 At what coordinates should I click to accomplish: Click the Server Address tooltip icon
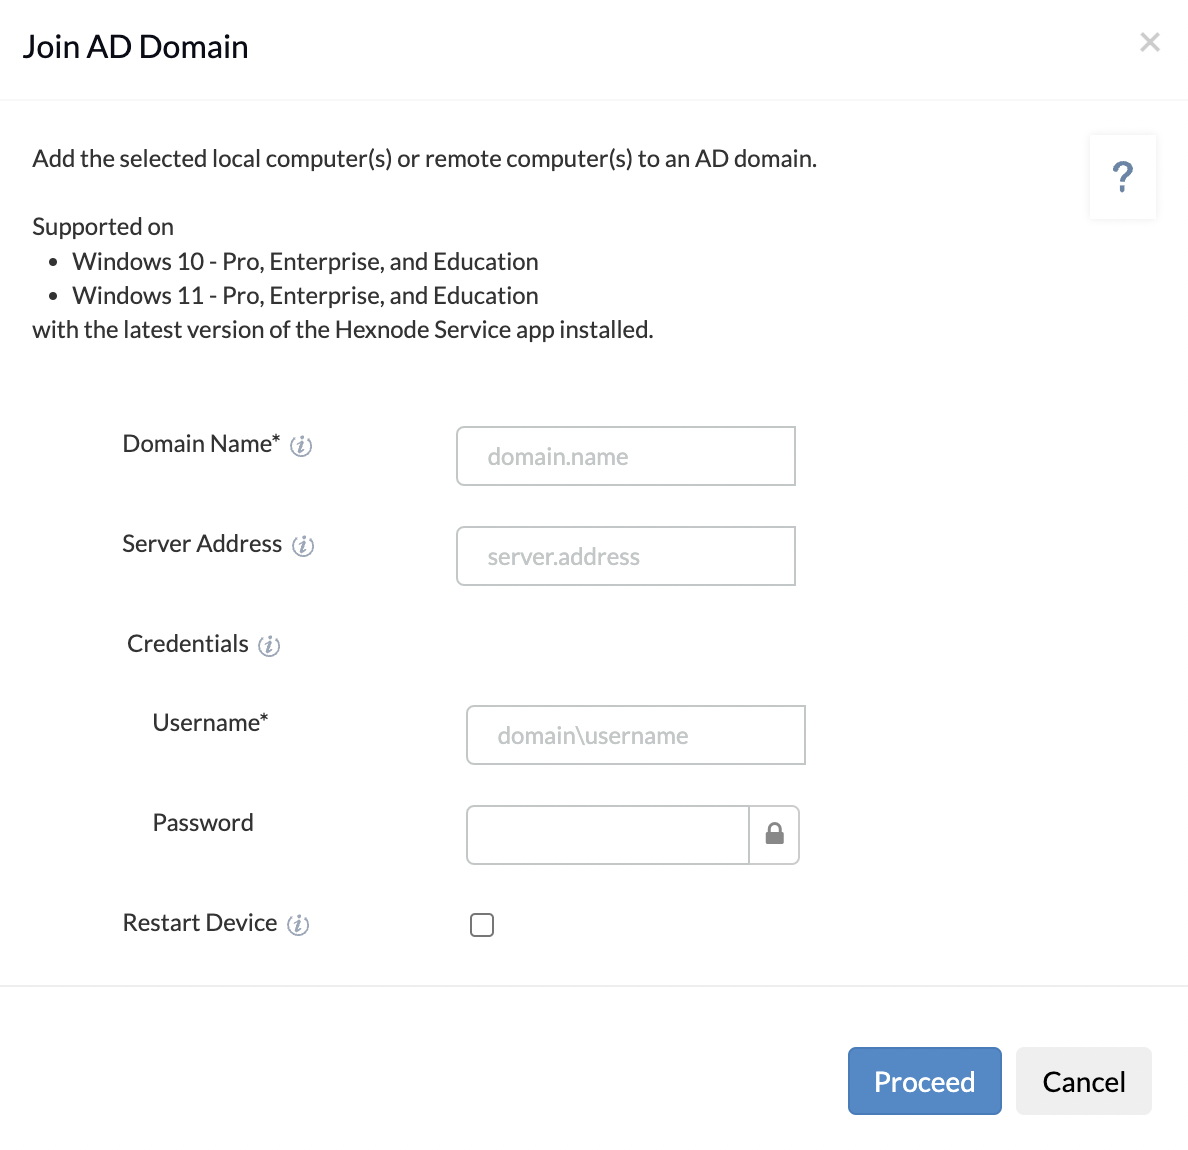click(x=305, y=546)
